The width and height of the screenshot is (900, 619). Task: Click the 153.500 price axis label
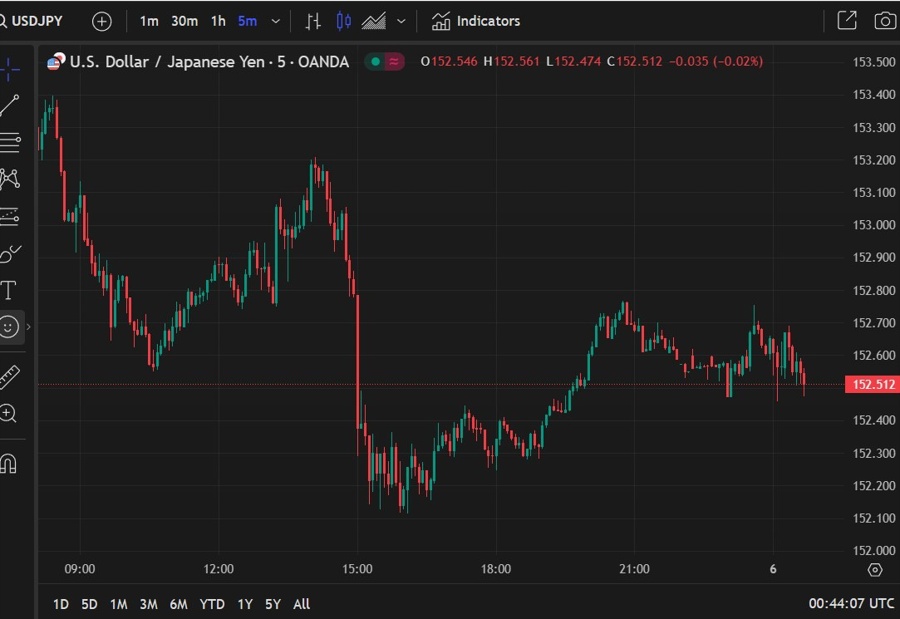click(874, 62)
